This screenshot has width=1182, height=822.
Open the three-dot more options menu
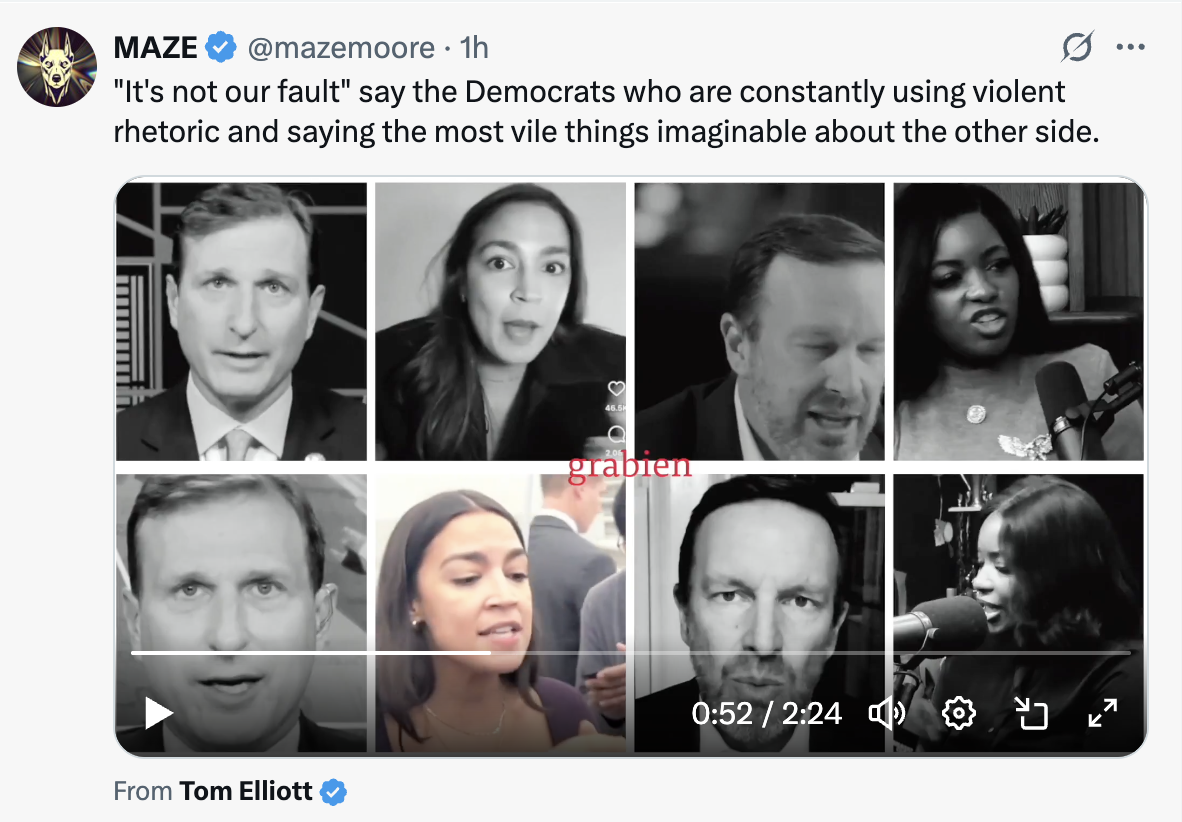[1131, 47]
